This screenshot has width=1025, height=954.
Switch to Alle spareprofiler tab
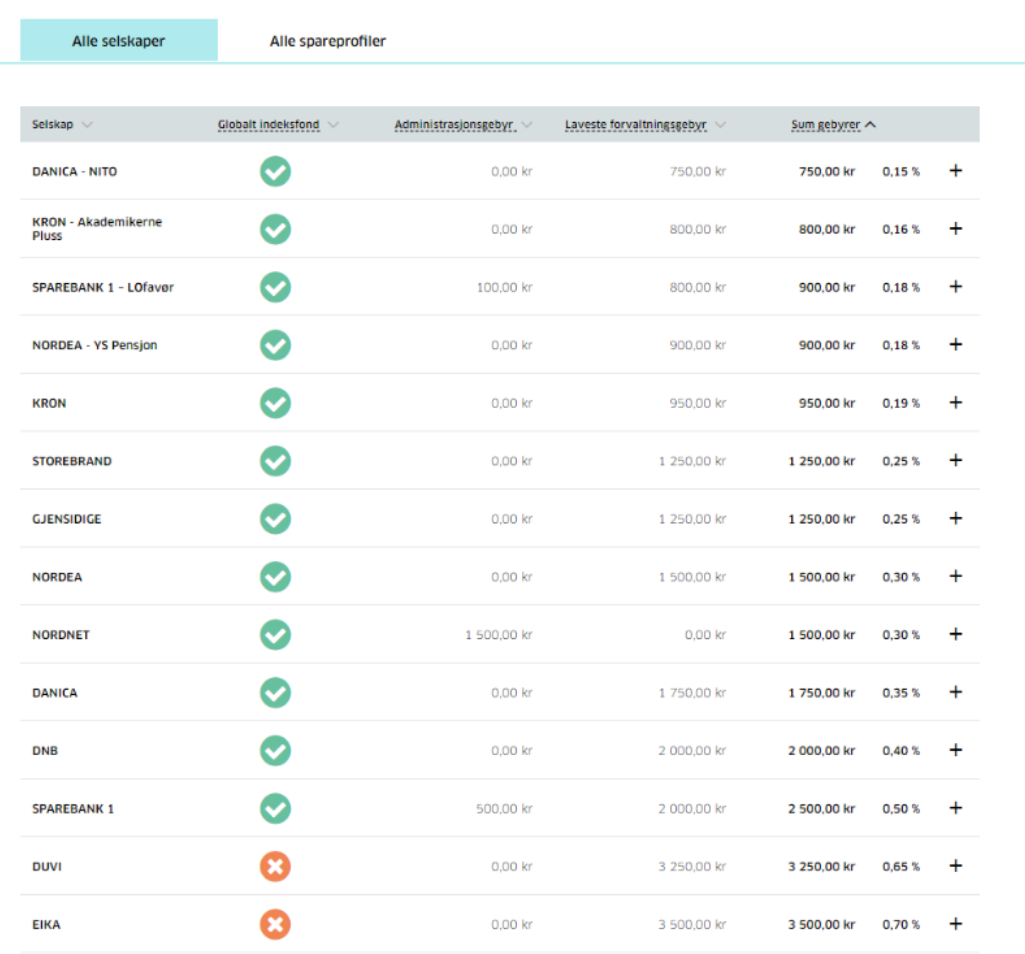pyautogui.click(x=328, y=41)
